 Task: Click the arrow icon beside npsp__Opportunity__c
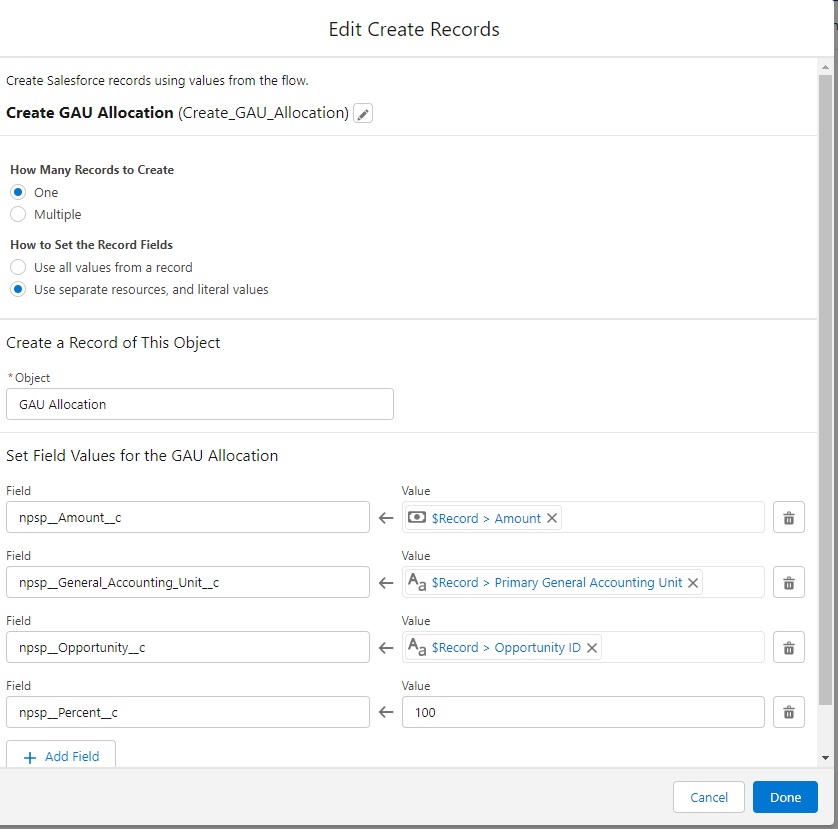click(386, 648)
